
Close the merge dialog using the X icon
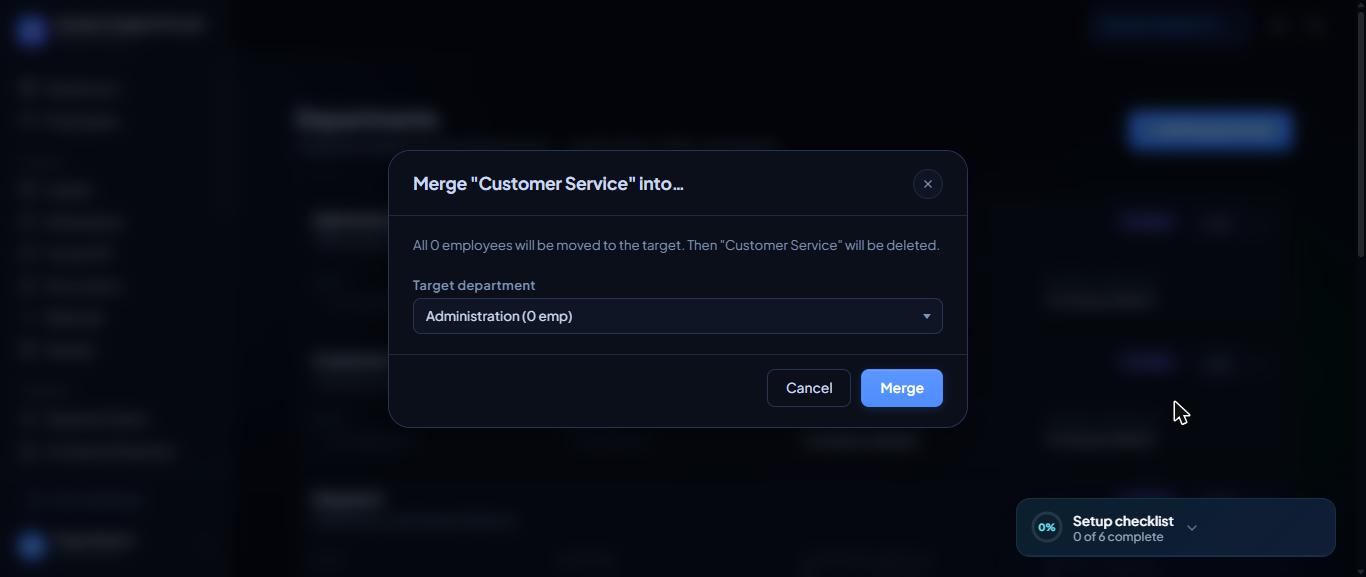point(928,184)
